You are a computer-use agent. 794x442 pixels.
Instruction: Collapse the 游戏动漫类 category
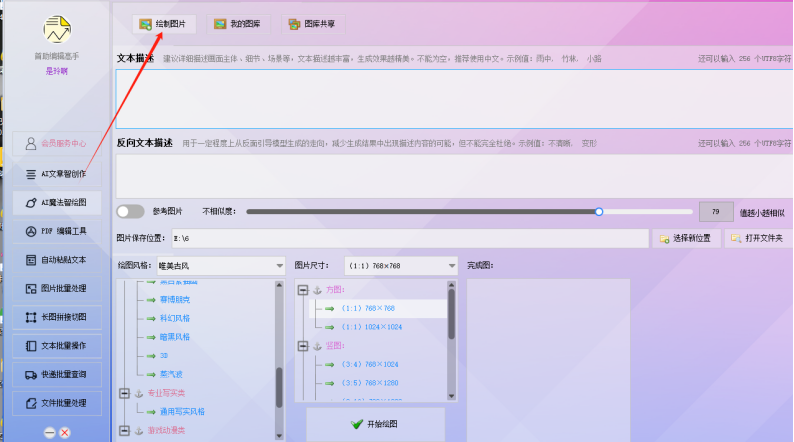[x=125, y=431]
